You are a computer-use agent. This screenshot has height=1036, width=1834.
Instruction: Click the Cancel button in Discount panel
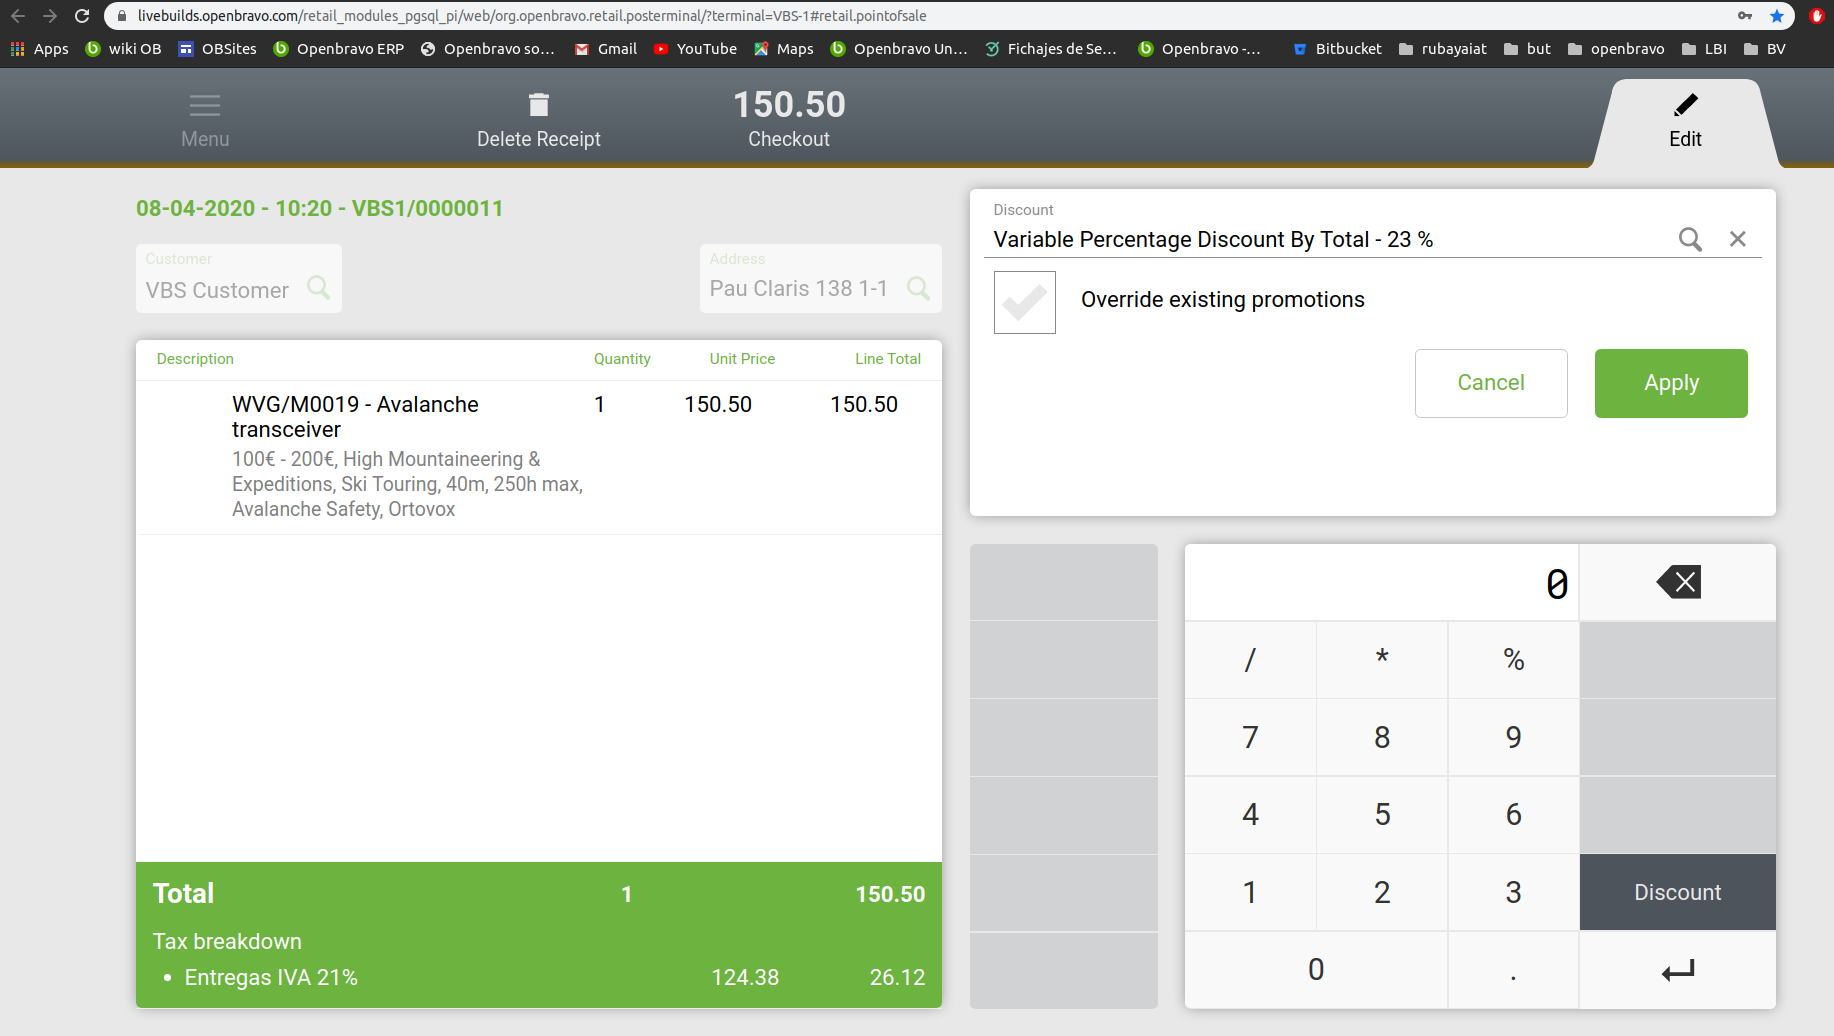[x=1491, y=383]
